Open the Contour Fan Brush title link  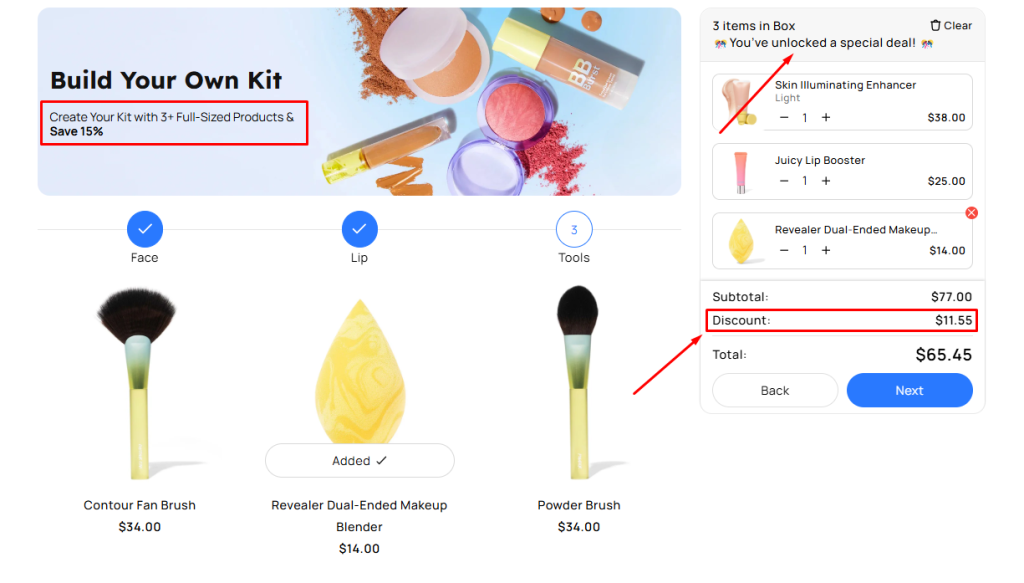pos(140,506)
